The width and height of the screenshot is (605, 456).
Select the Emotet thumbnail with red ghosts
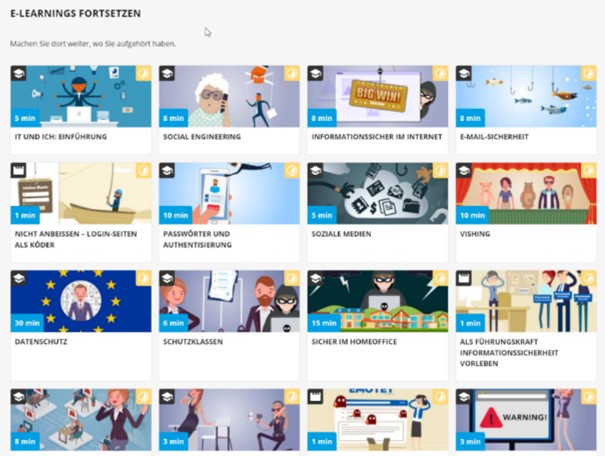[x=378, y=420]
